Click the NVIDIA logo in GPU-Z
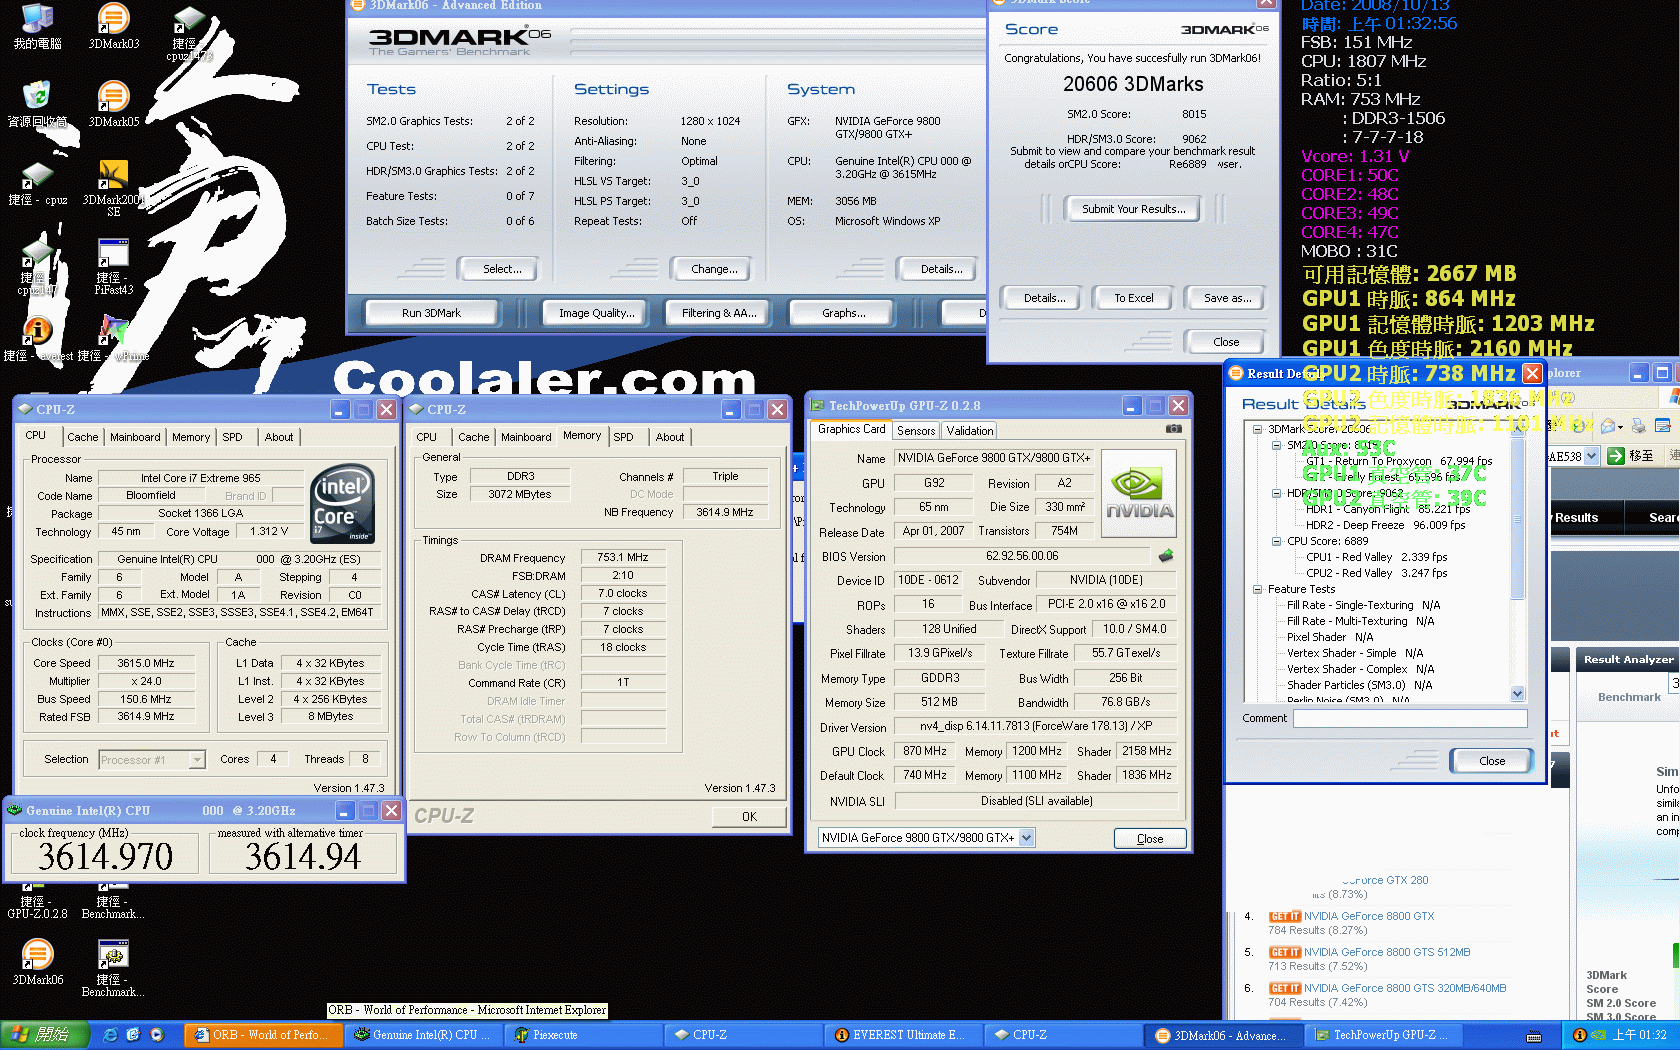Viewport: 1680px width, 1050px height. pyautogui.click(x=1139, y=492)
